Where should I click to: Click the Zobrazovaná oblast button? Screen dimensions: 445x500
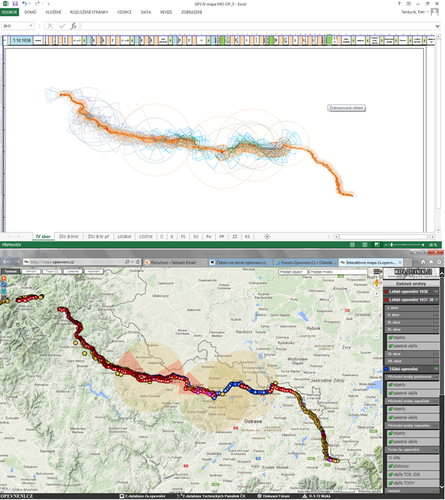(346, 108)
